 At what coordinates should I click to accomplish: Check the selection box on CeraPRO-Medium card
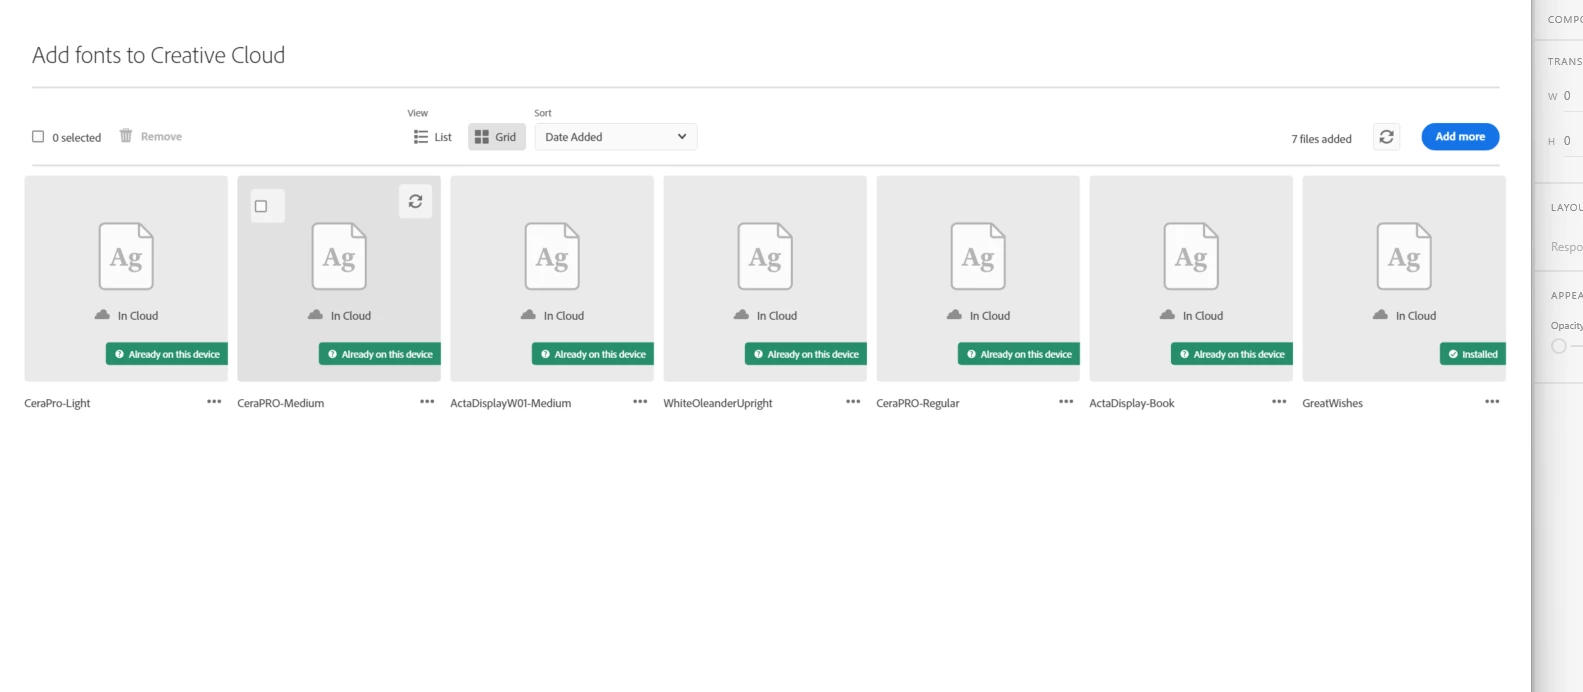261,206
